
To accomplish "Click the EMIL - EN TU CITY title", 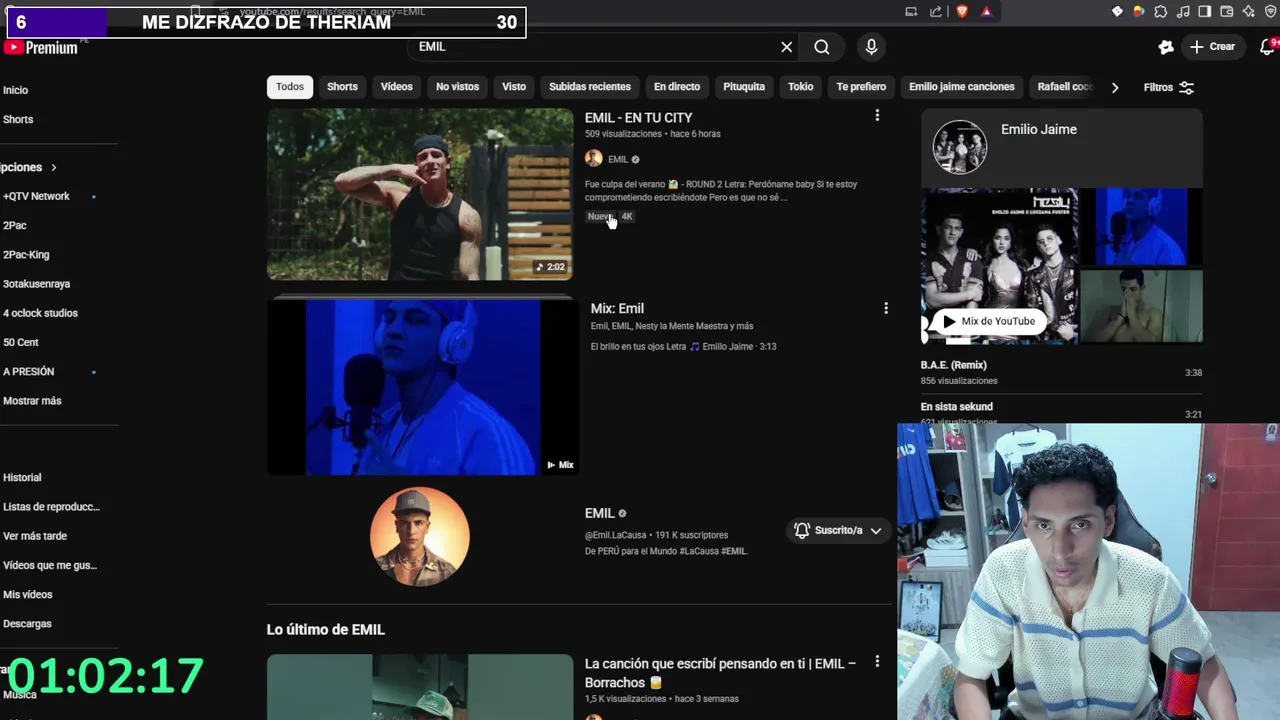I will coord(638,117).
